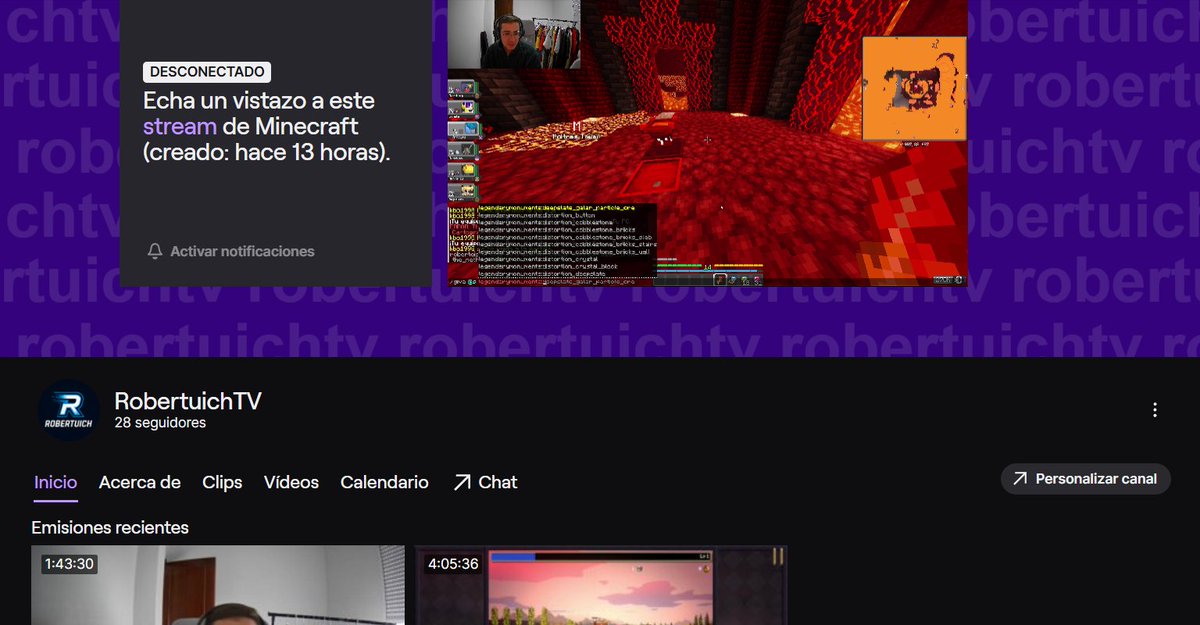Click the Emisiones recientes heading
The height and width of the screenshot is (625, 1200).
(x=110, y=527)
